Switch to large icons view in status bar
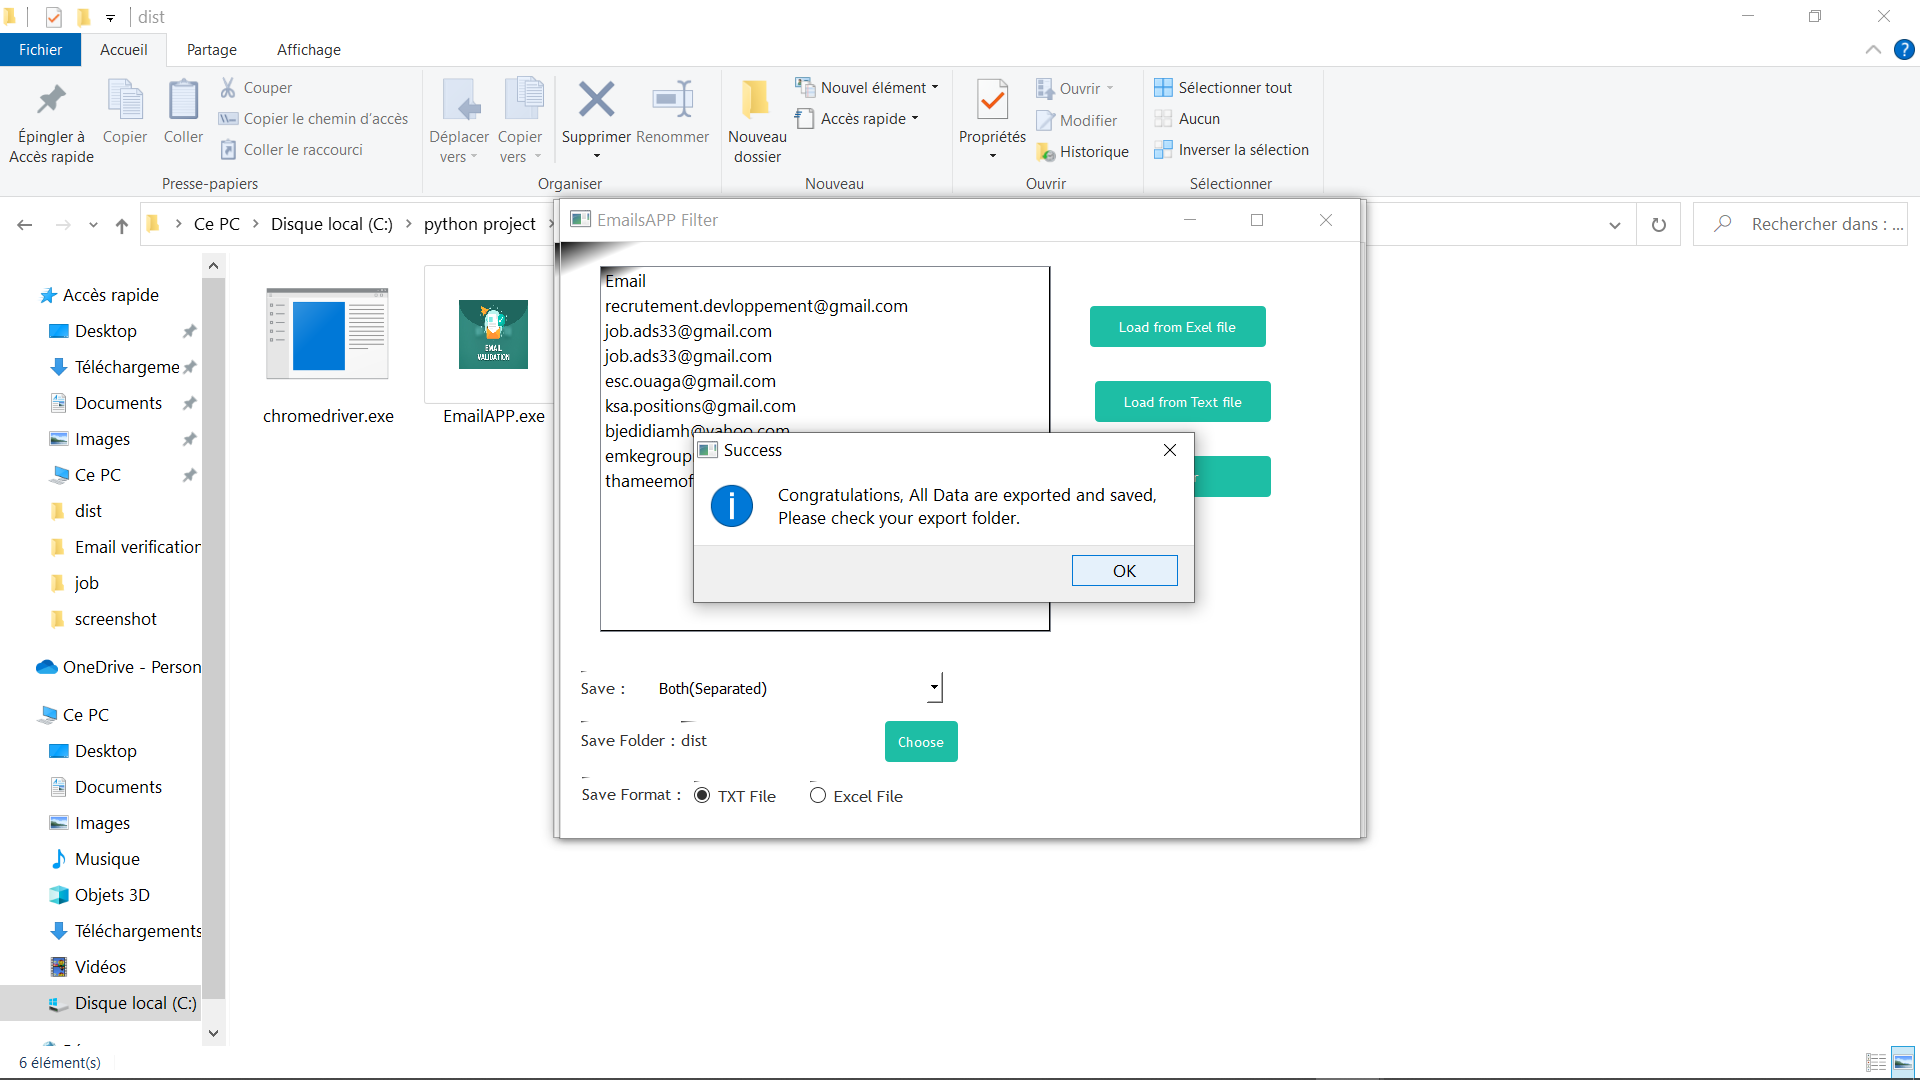Image resolution: width=1920 pixels, height=1080 pixels. click(x=1902, y=1062)
